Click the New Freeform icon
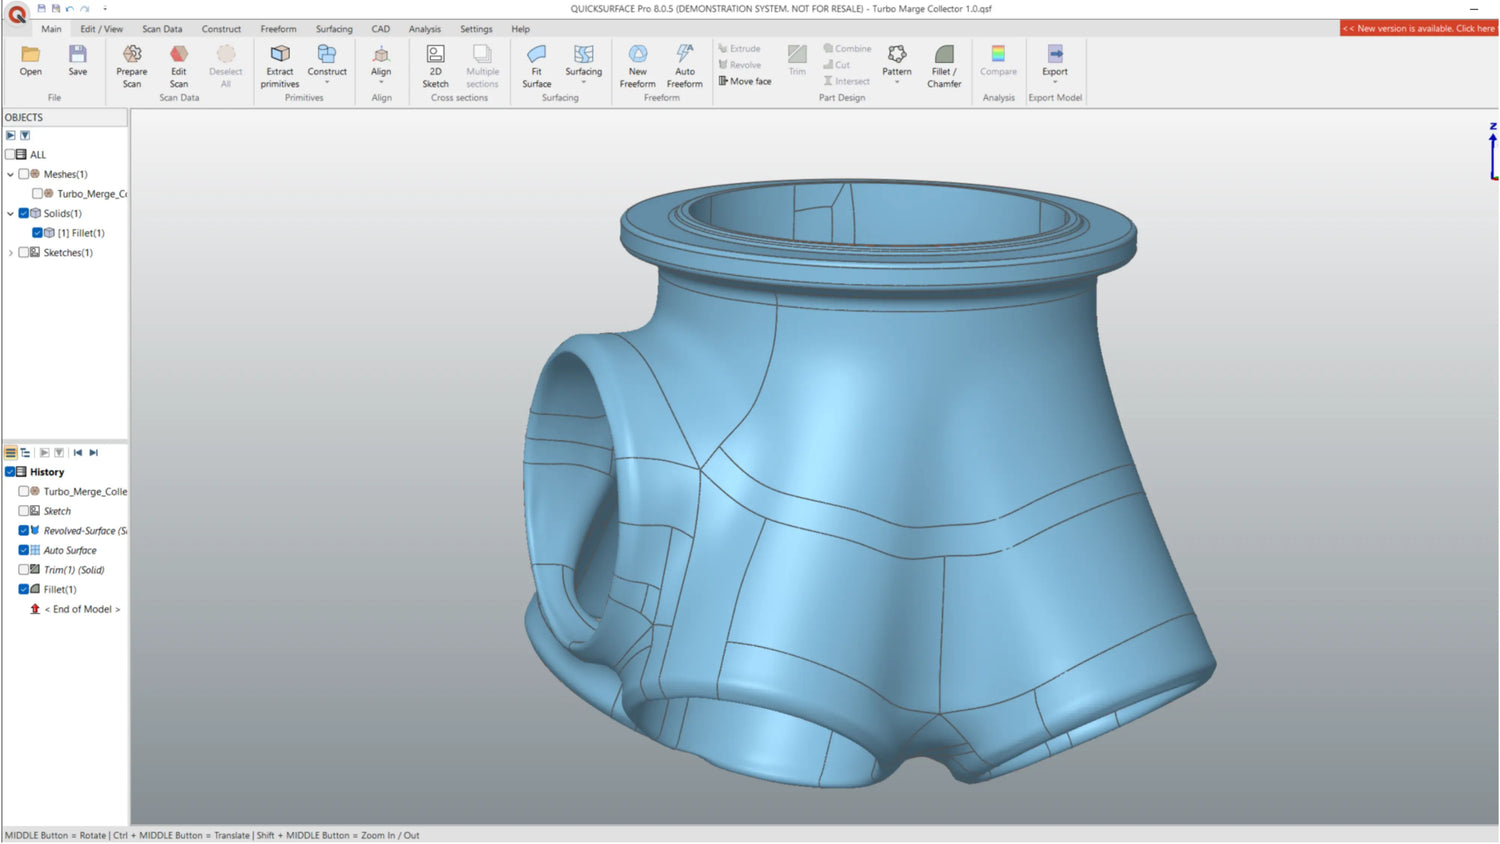The image size is (1500, 844). (637, 55)
